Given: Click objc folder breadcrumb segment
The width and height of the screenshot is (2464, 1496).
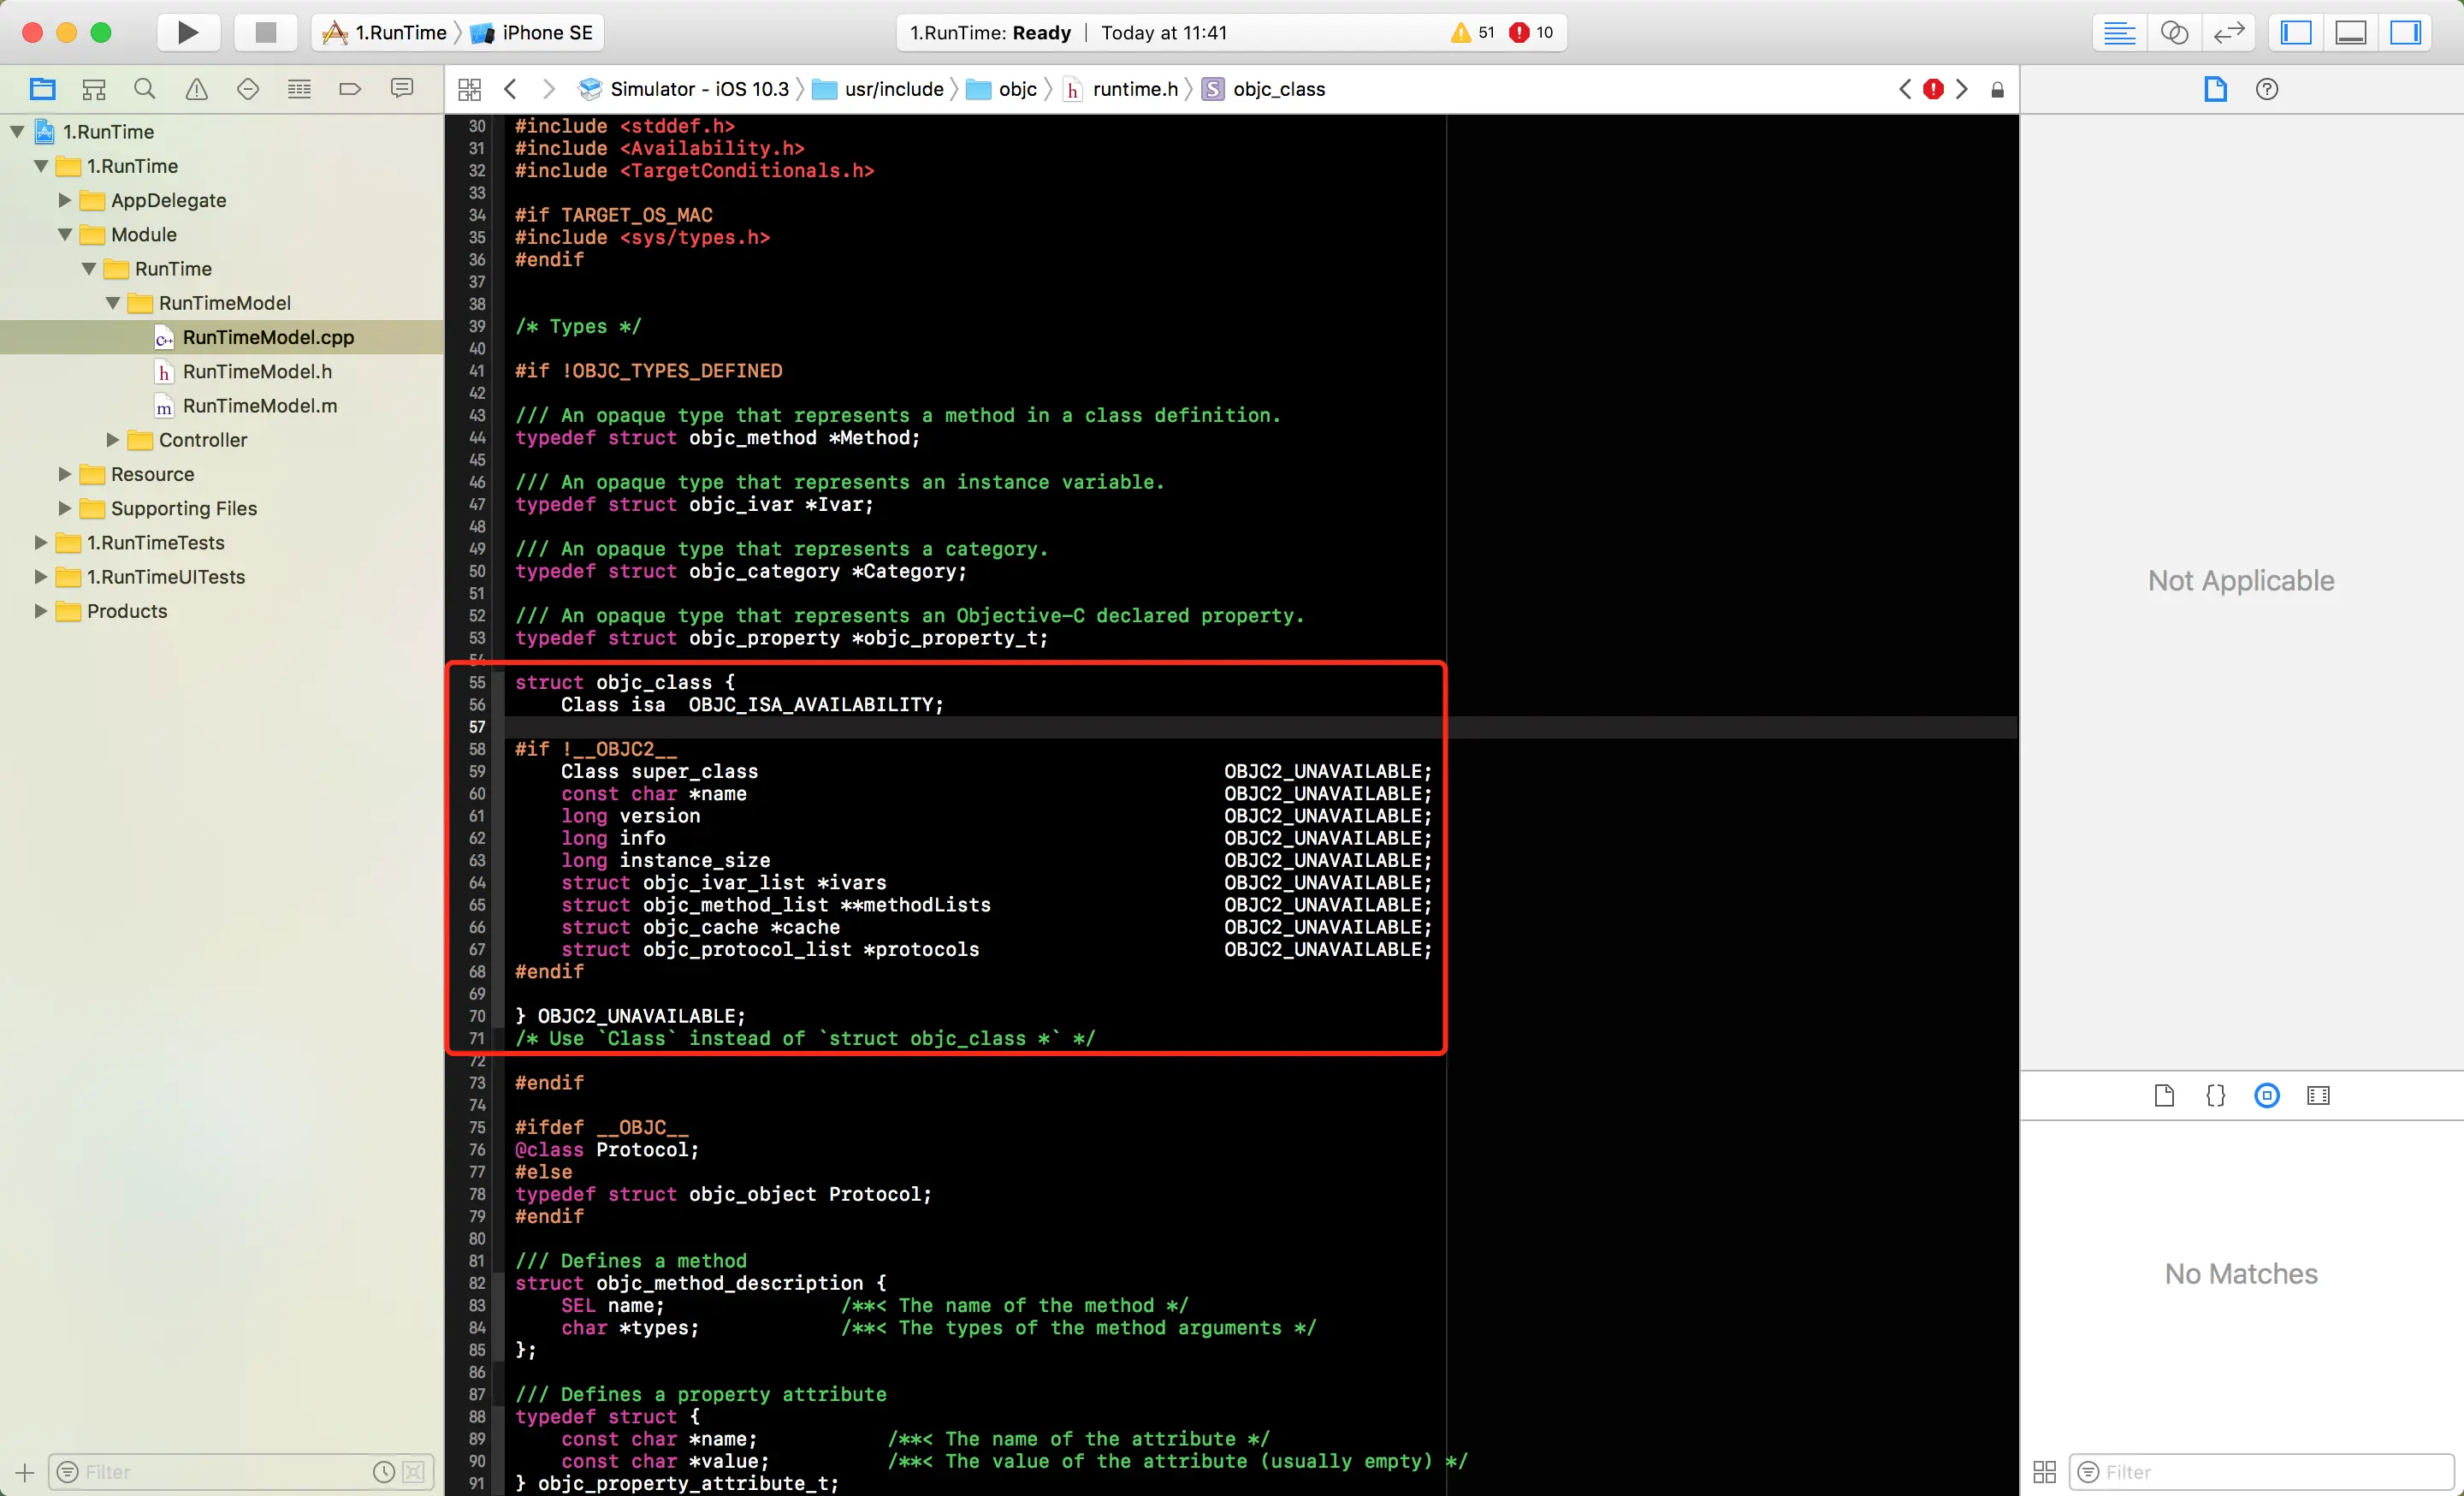Looking at the screenshot, I should (1002, 89).
